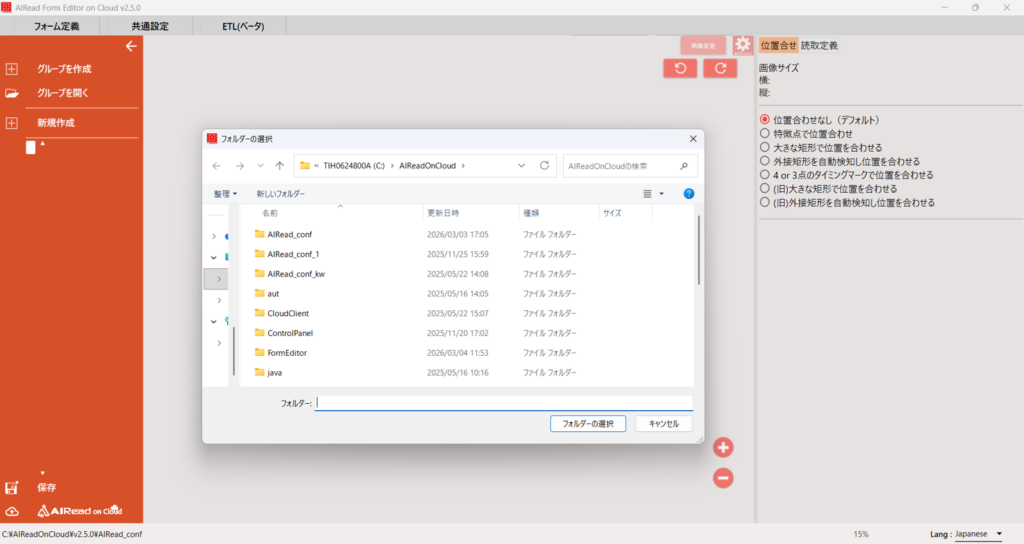This screenshot has width=1024, height=544.
Task: Click the small white page icon in the sidebar
Action: (31, 147)
